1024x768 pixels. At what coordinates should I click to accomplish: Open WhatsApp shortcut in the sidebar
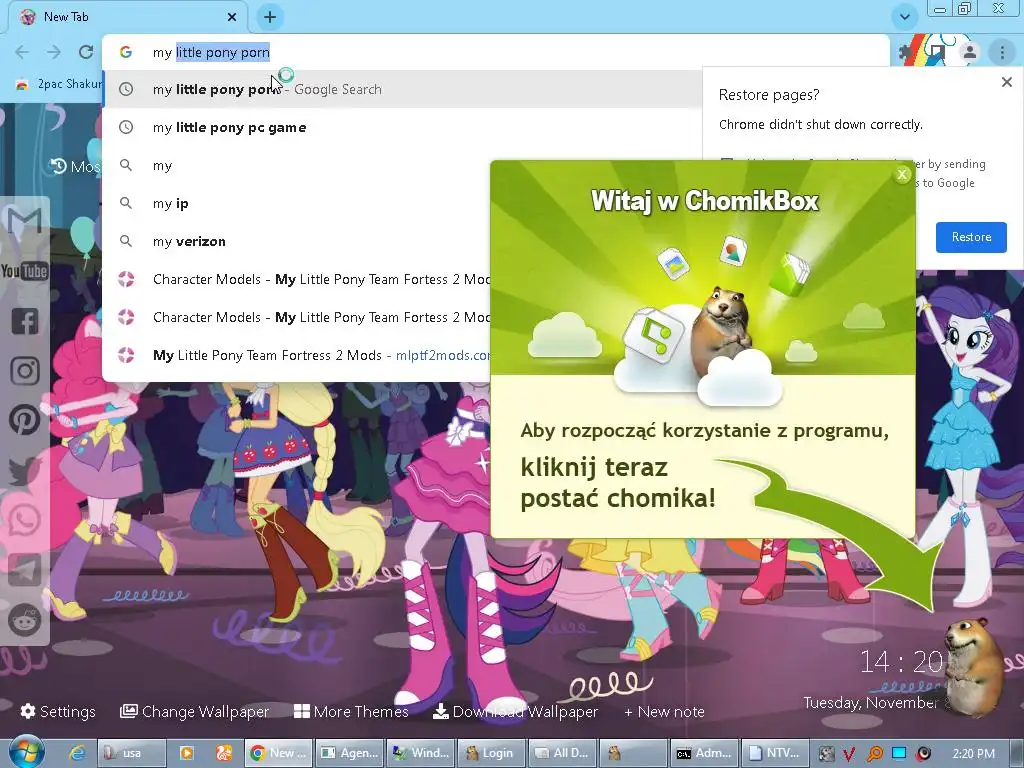(25, 520)
